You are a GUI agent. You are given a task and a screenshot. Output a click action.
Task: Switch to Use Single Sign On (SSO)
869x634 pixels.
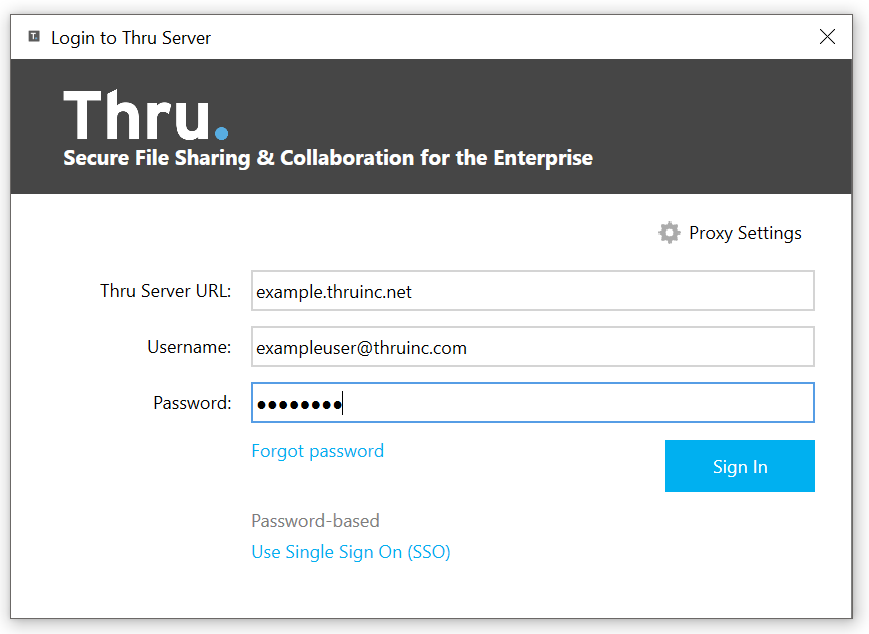click(x=351, y=552)
